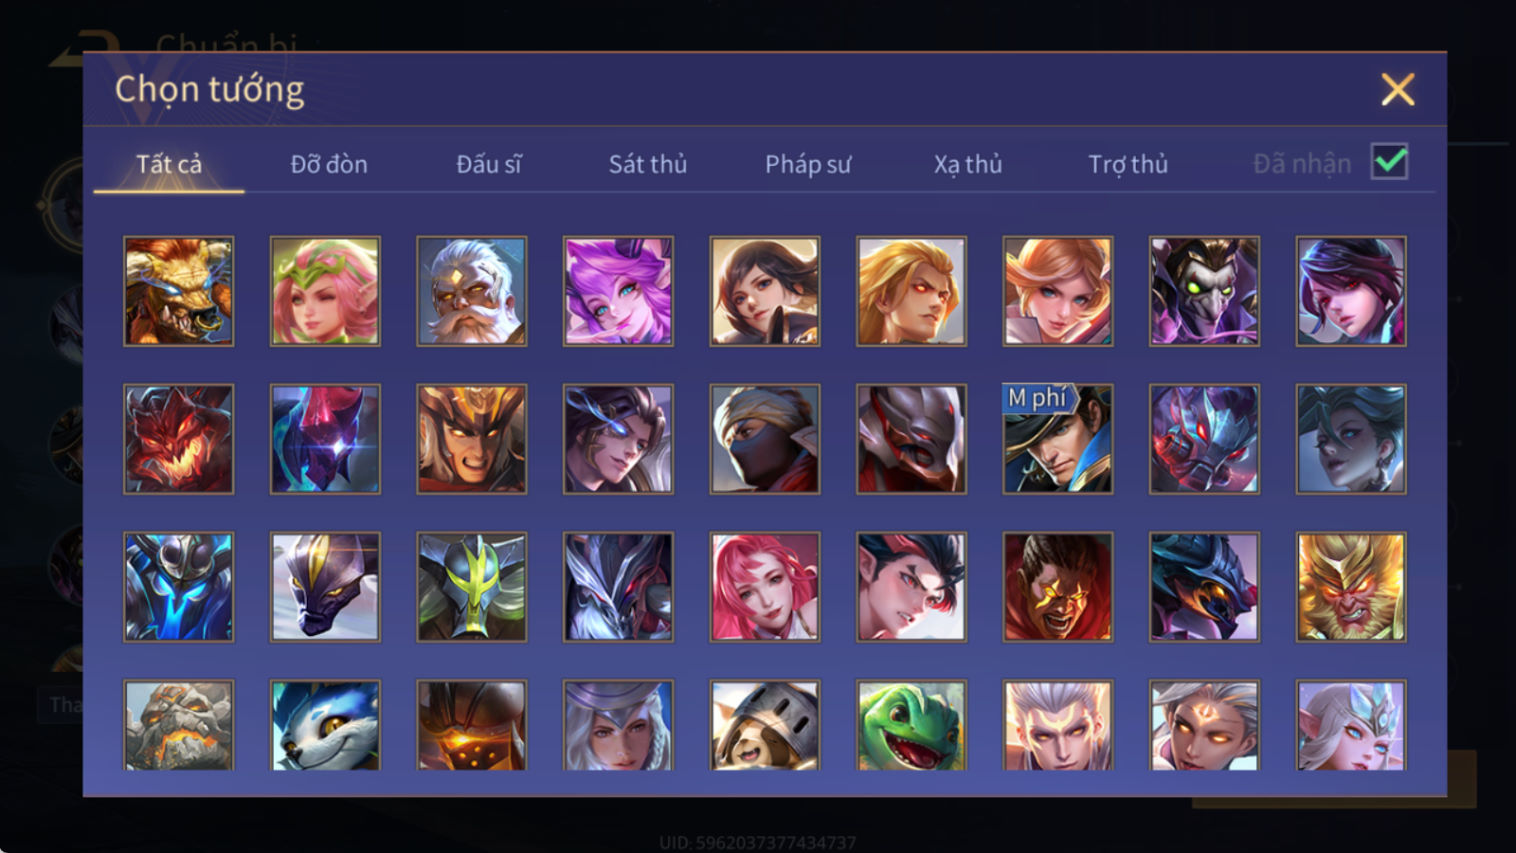Choose the masked ninja with headwrap
The image size is (1516, 853).
pos(764,439)
